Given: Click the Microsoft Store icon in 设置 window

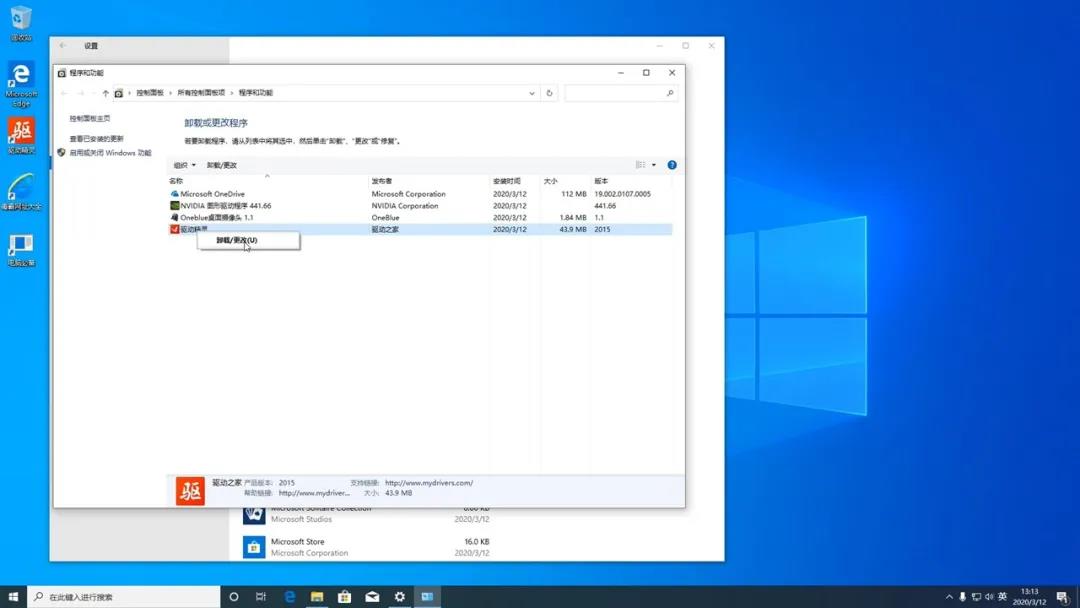Looking at the screenshot, I should point(253,547).
